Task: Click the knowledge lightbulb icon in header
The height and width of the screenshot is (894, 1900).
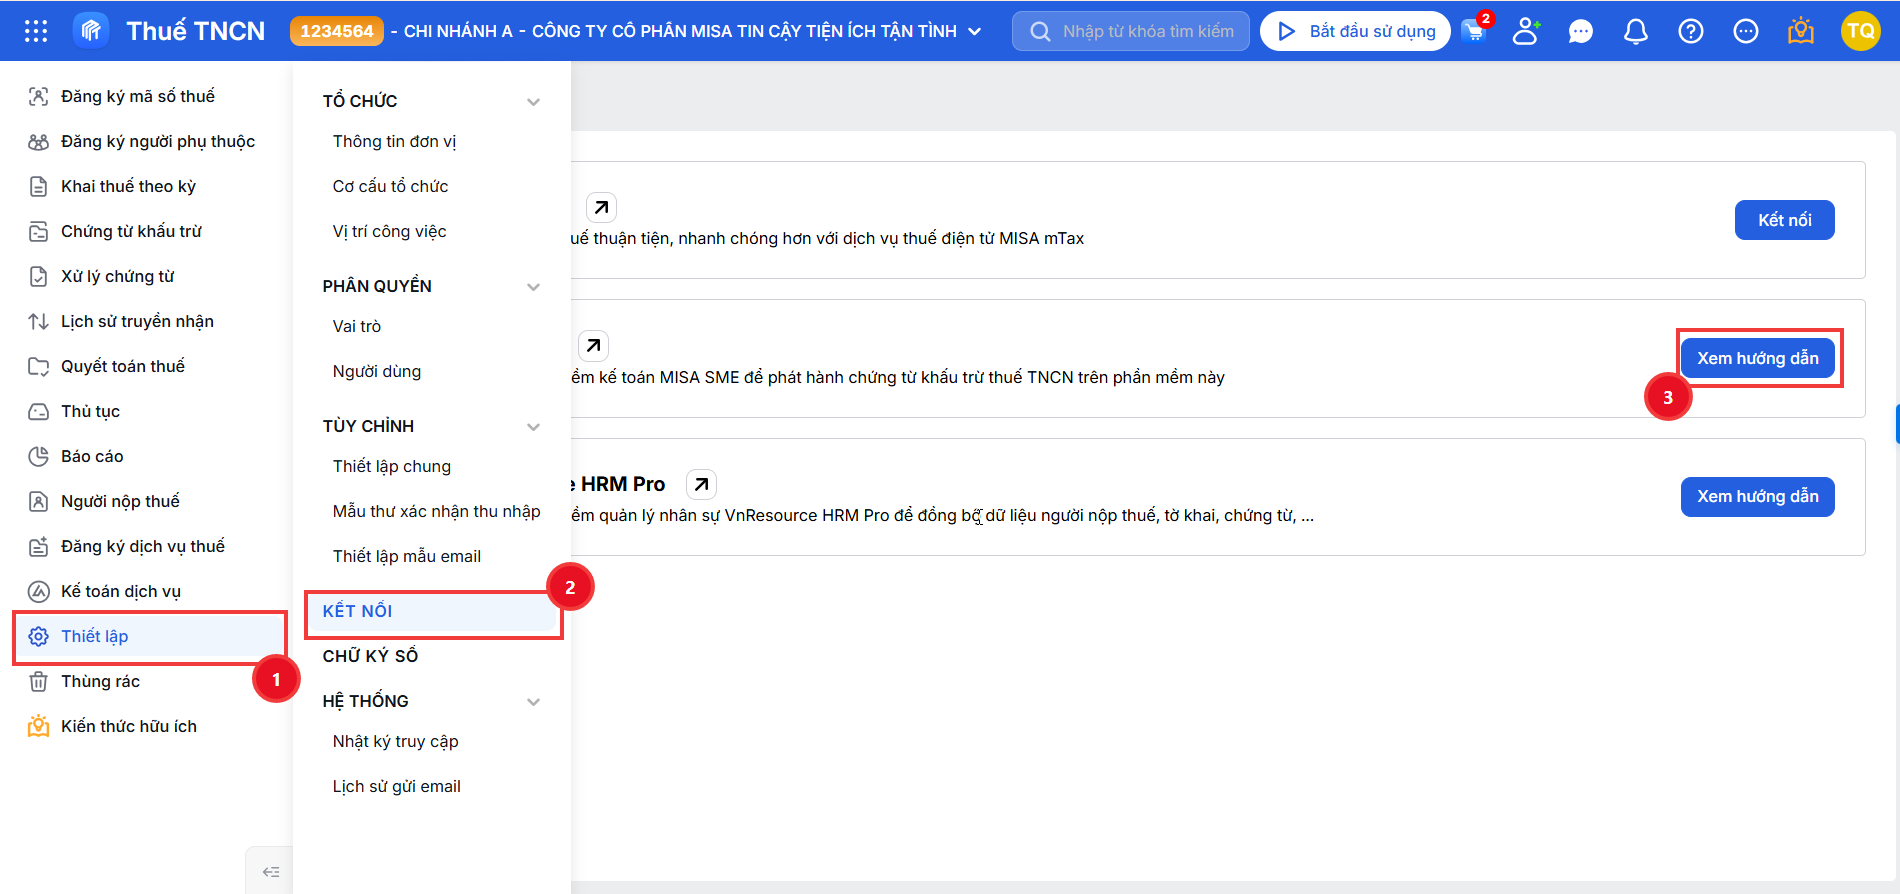Action: 1801,31
